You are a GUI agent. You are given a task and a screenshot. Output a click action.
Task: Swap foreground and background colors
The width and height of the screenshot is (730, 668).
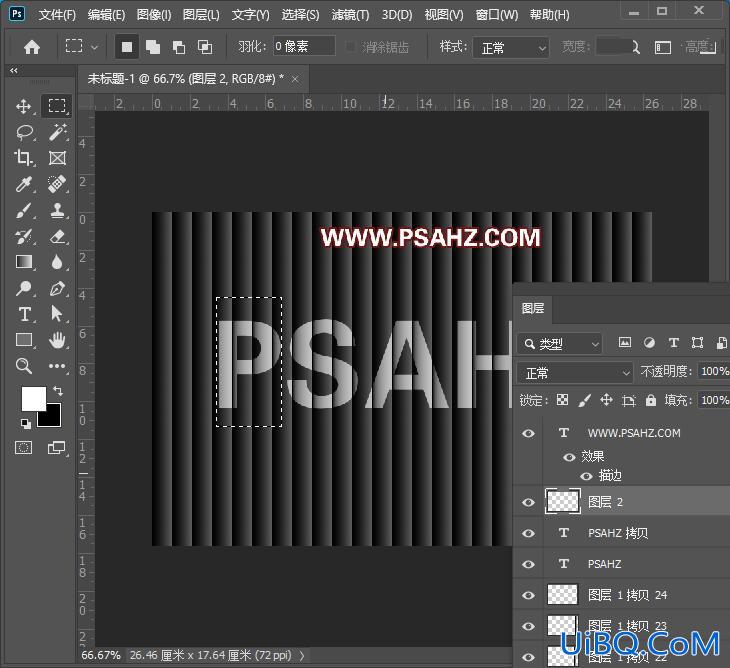click(58, 391)
